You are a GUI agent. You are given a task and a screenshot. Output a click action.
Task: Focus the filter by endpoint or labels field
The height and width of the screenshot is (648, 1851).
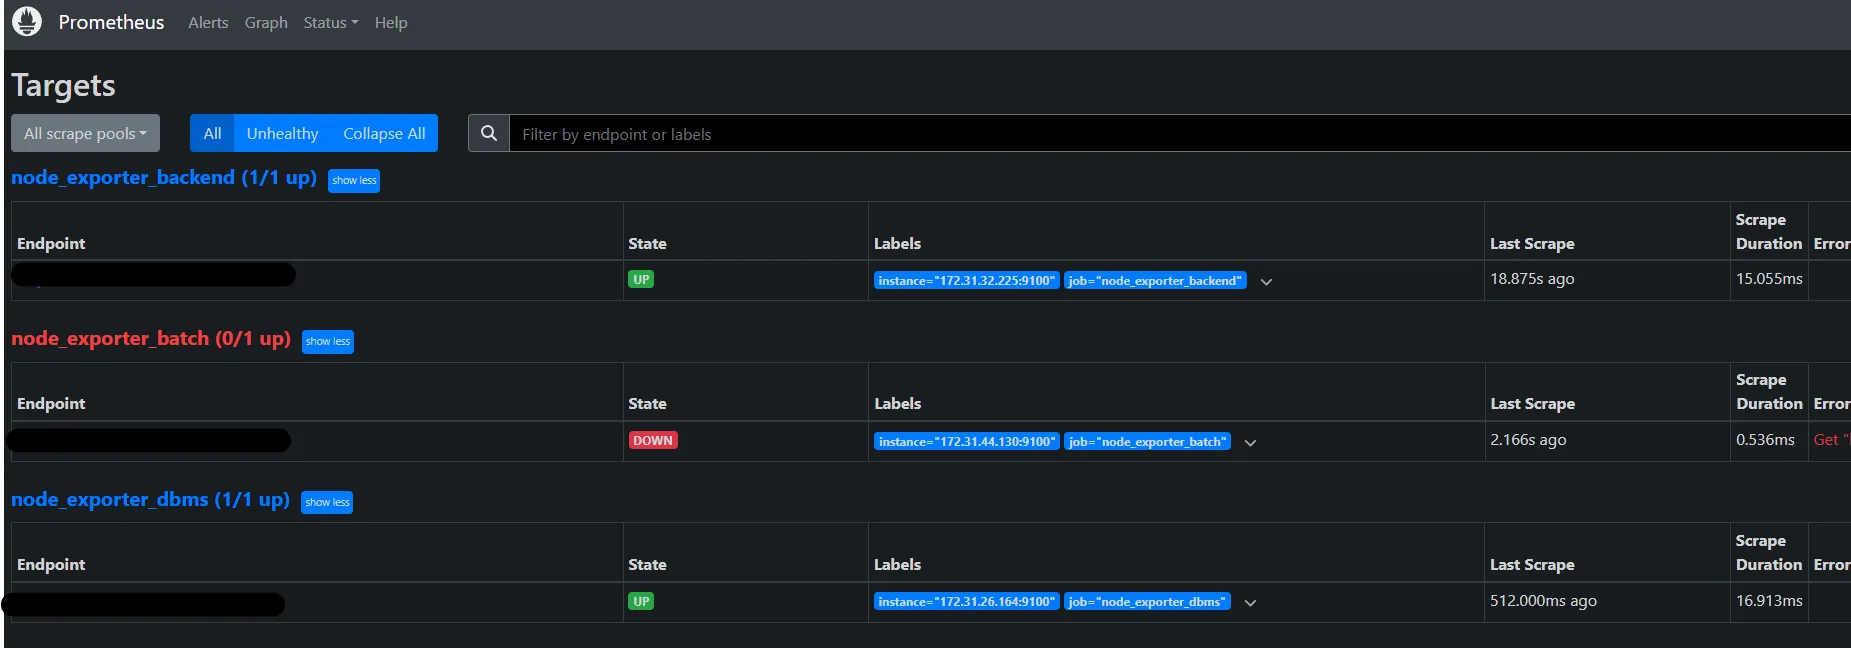(x=1180, y=133)
